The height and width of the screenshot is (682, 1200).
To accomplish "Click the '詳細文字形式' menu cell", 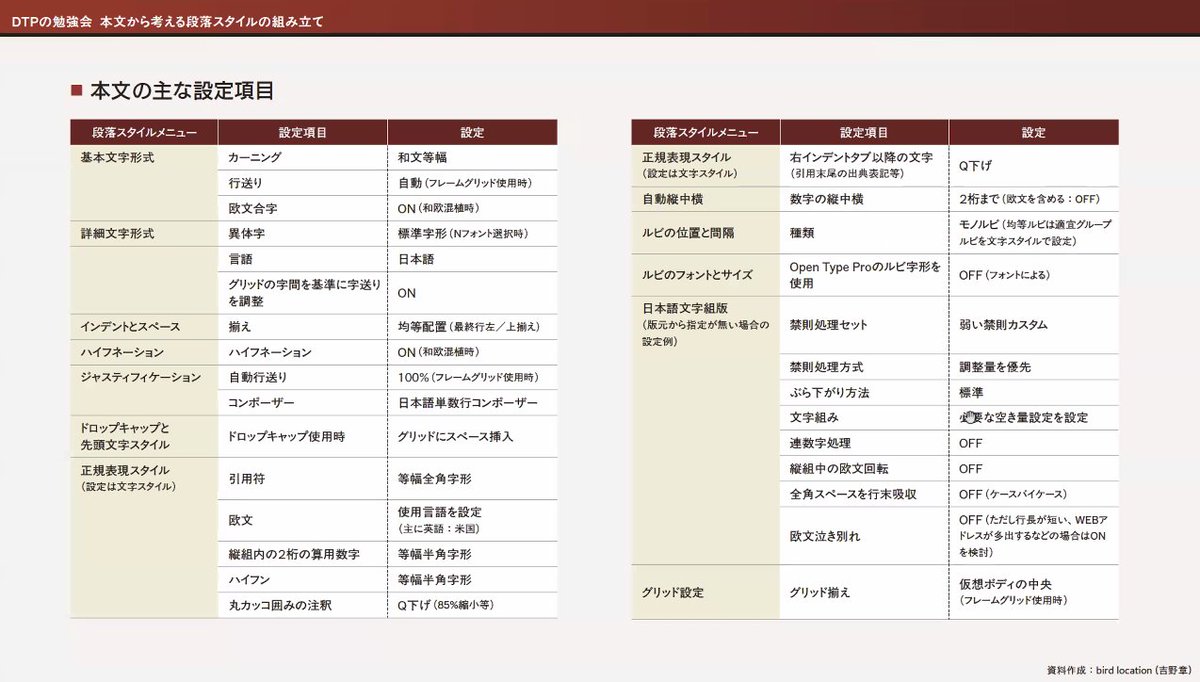I will tap(118, 233).
